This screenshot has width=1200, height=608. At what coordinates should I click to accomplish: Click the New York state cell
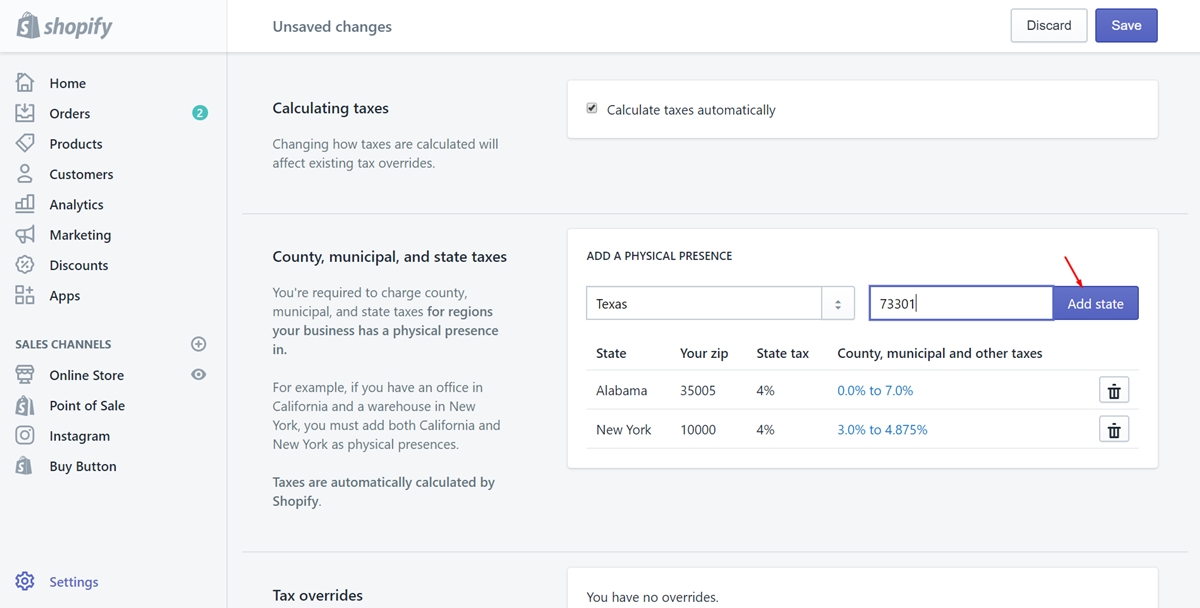624,430
